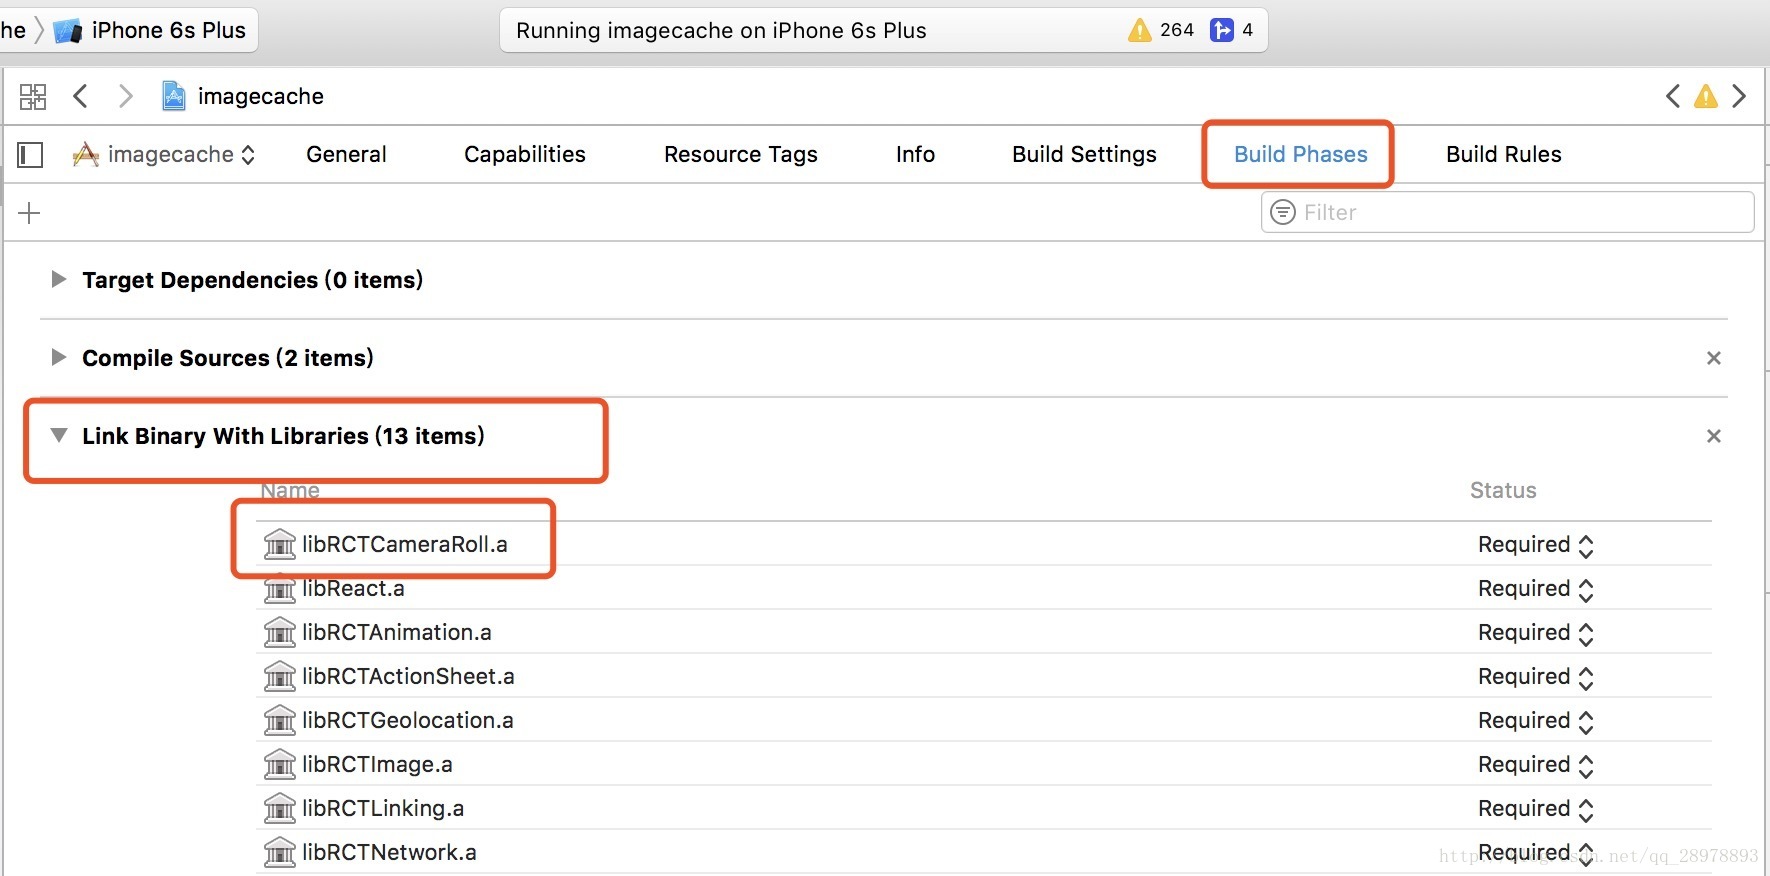1770x876 pixels.
Task: Click the imagecache jump bar label
Action: pyautogui.click(x=261, y=96)
